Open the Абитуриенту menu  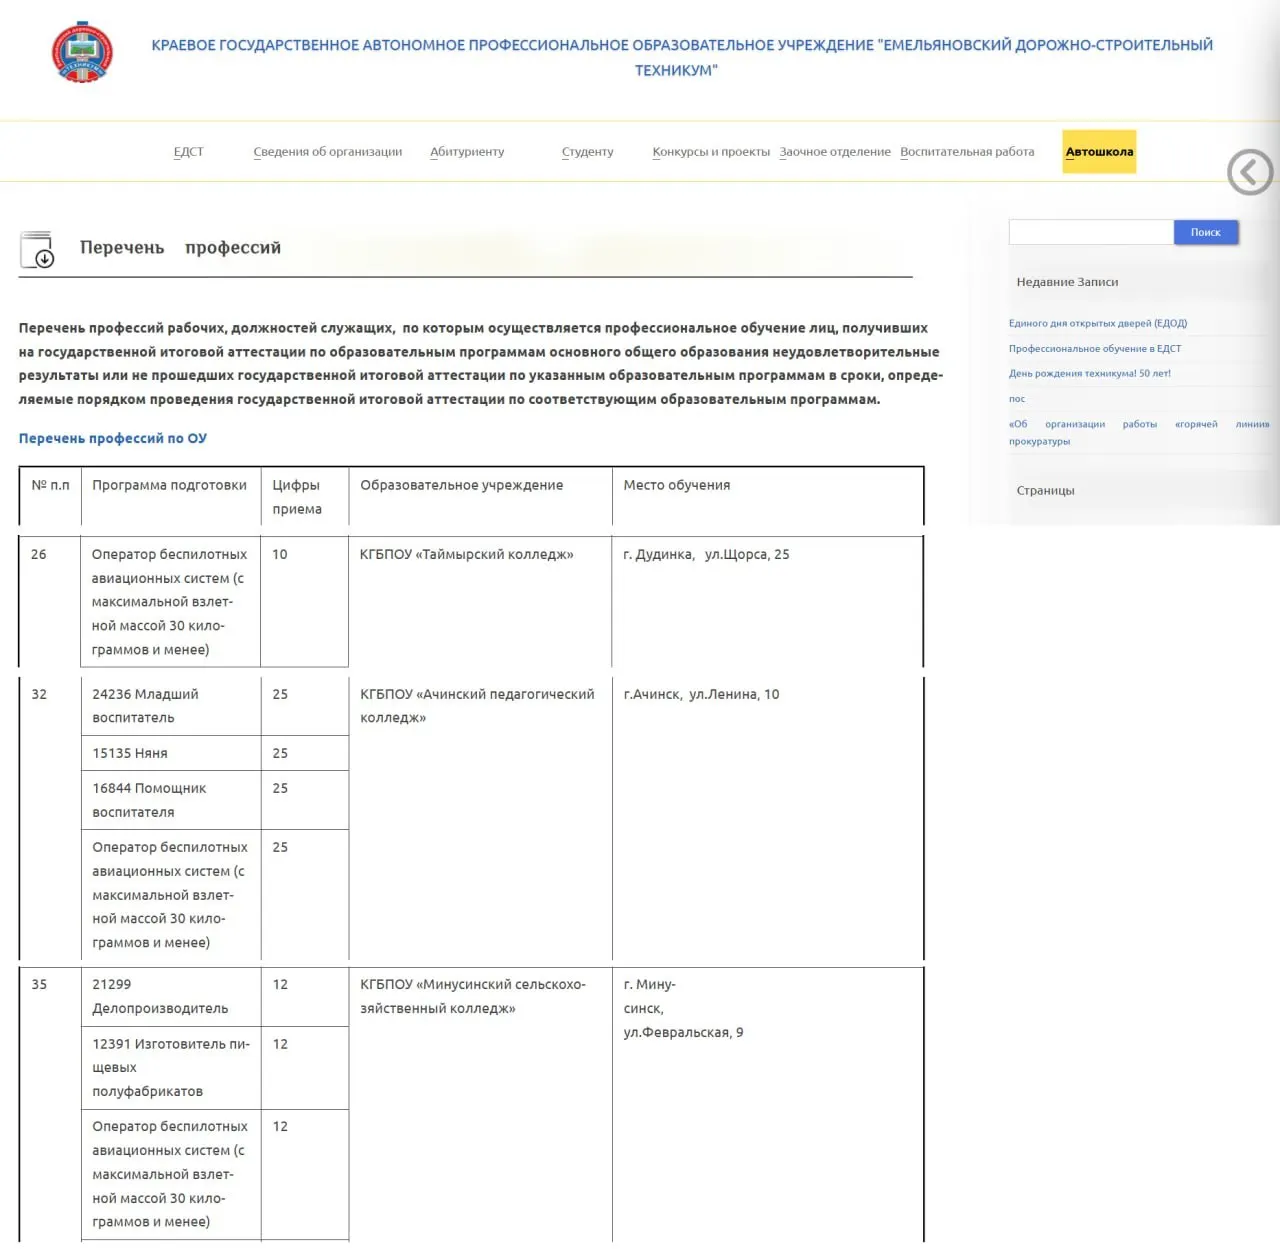click(467, 152)
